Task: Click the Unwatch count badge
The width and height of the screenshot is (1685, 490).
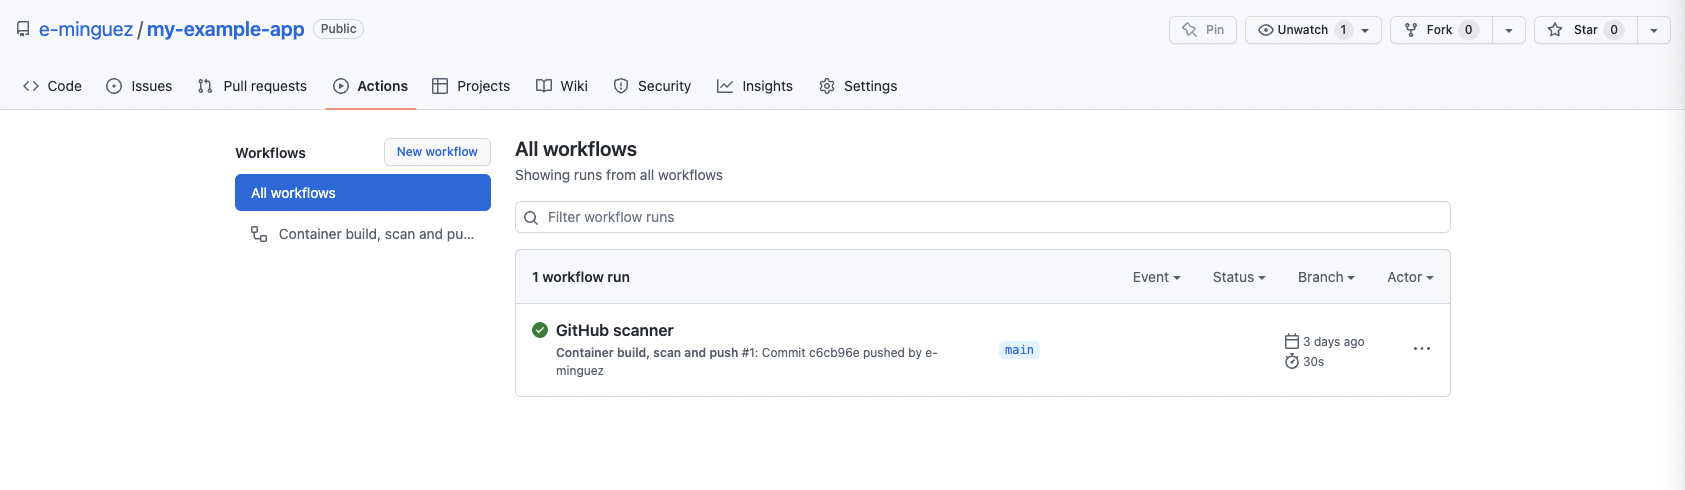Action: [x=1343, y=30]
